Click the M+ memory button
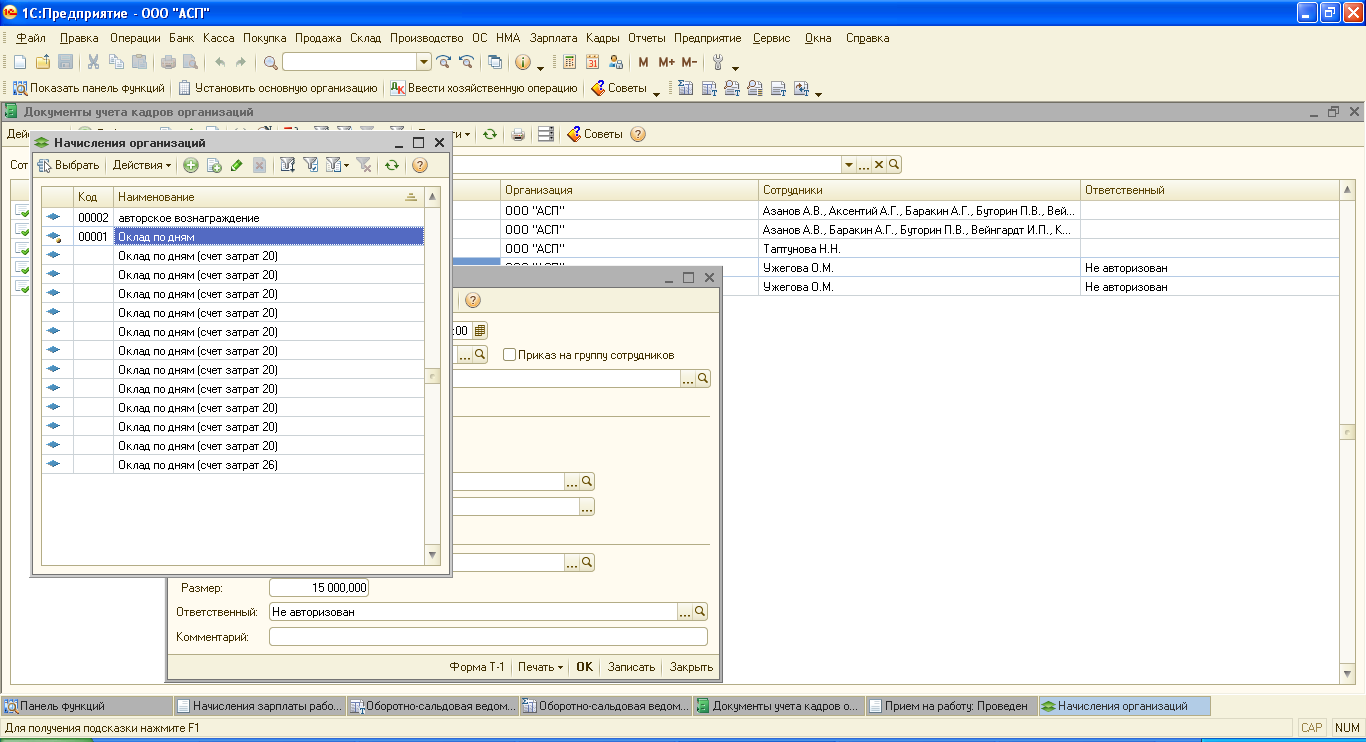Image resolution: width=1366 pixels, height=742 pixels. [667, 62]
